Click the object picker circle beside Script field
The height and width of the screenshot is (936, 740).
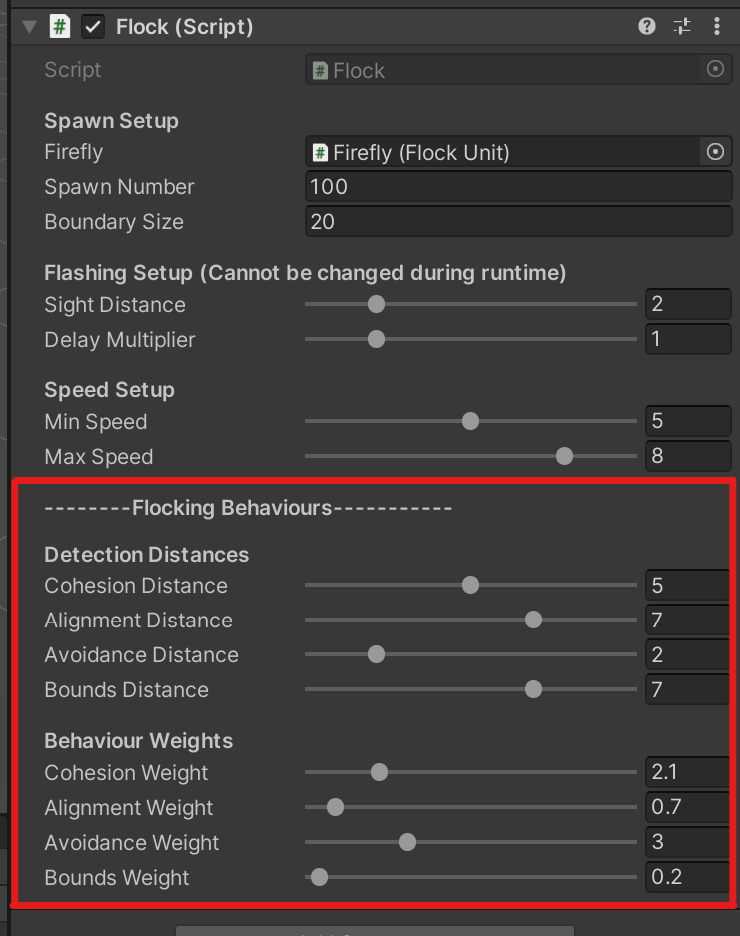coord(715,70)
